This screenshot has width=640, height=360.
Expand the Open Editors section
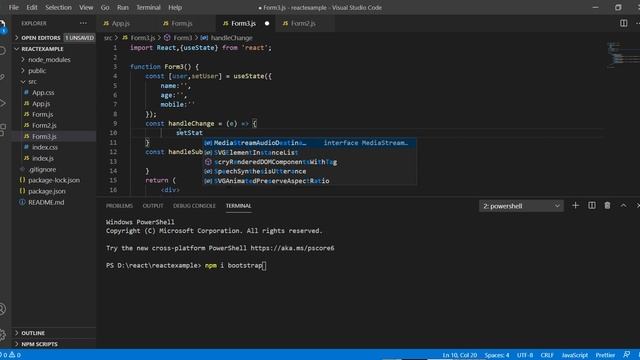(x=54, y=38)
